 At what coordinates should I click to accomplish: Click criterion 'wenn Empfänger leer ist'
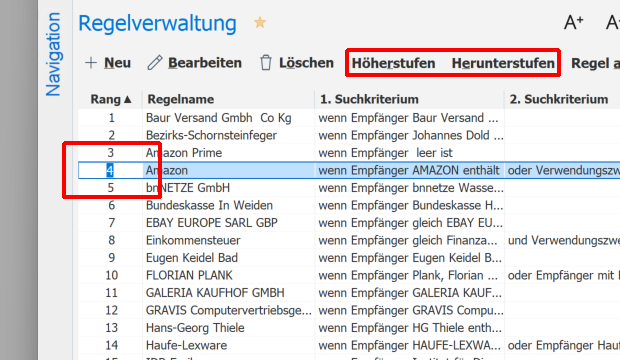click(x=386, y=153)
